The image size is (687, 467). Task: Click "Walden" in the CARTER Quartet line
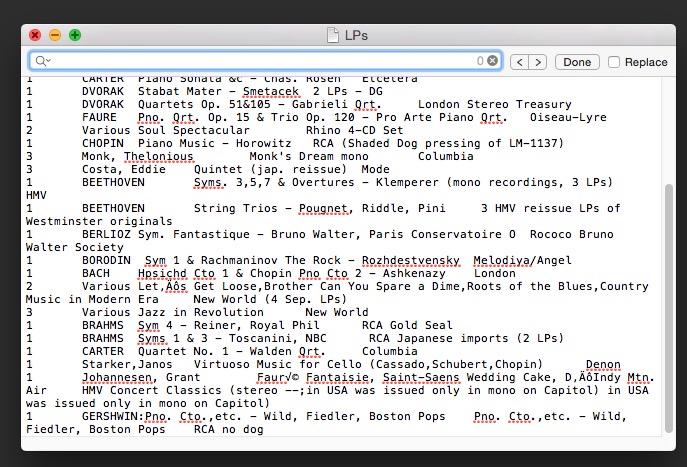270,351
